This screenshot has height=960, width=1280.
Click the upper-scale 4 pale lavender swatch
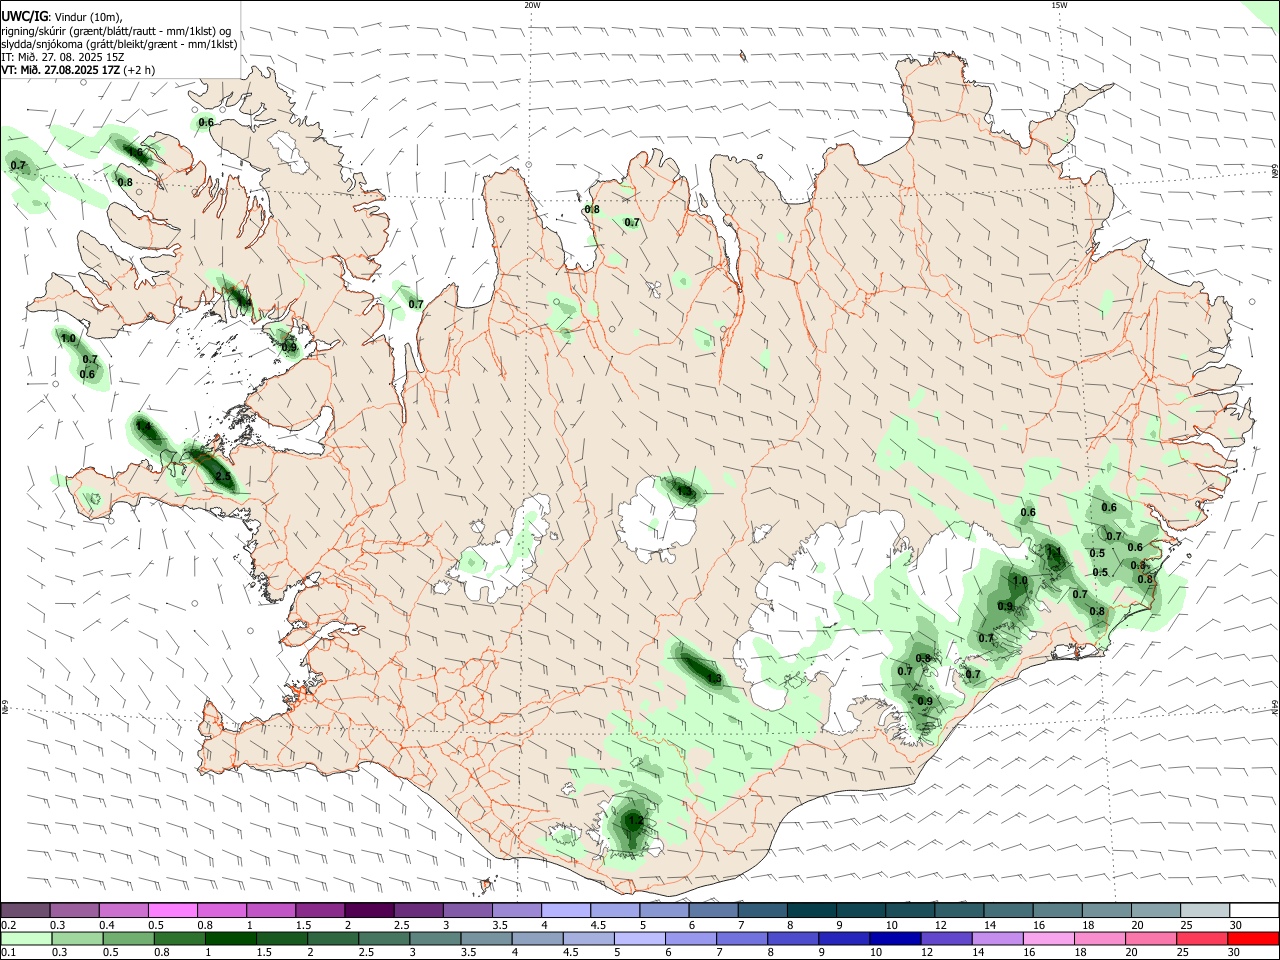click(x=565, y=910)
